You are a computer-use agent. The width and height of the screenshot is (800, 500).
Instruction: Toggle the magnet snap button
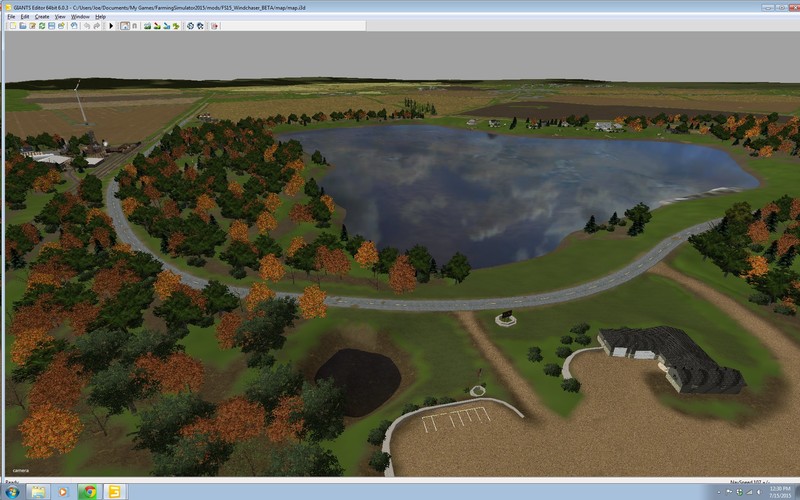(x=135, y=26)
